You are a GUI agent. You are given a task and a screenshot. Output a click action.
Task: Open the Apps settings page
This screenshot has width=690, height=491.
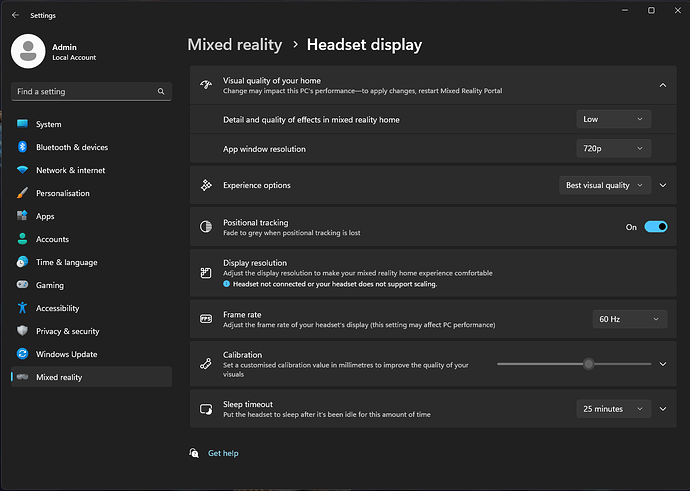tap(92, 216)
